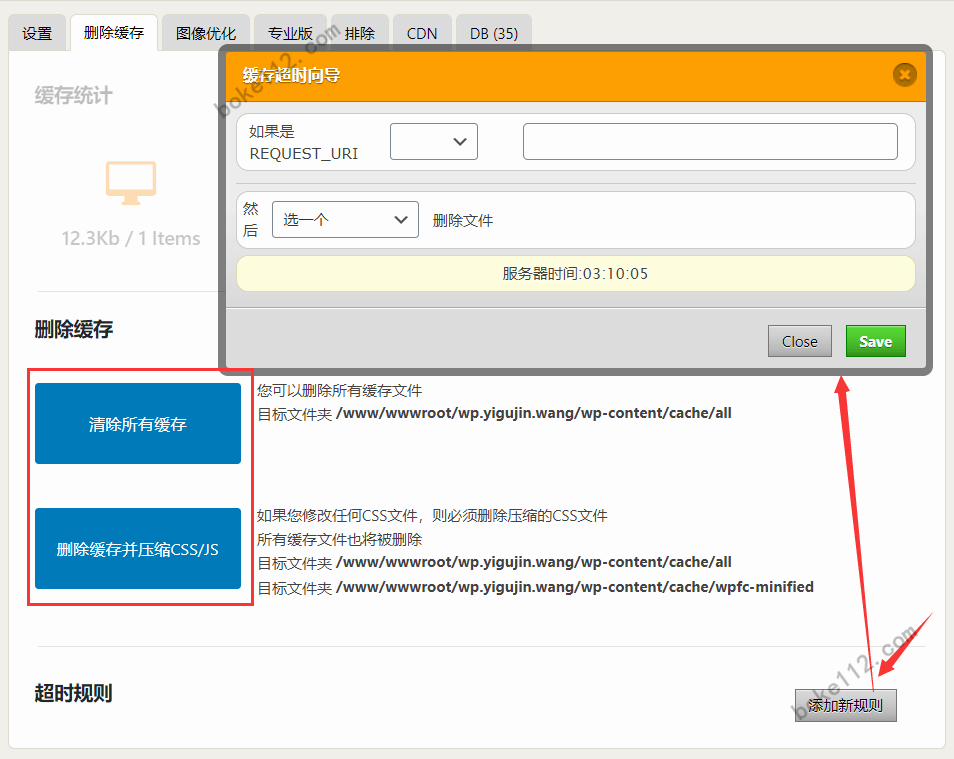954x759 pixels.
Task: Click the Close button in the wizard
Action: coord(799,341)
